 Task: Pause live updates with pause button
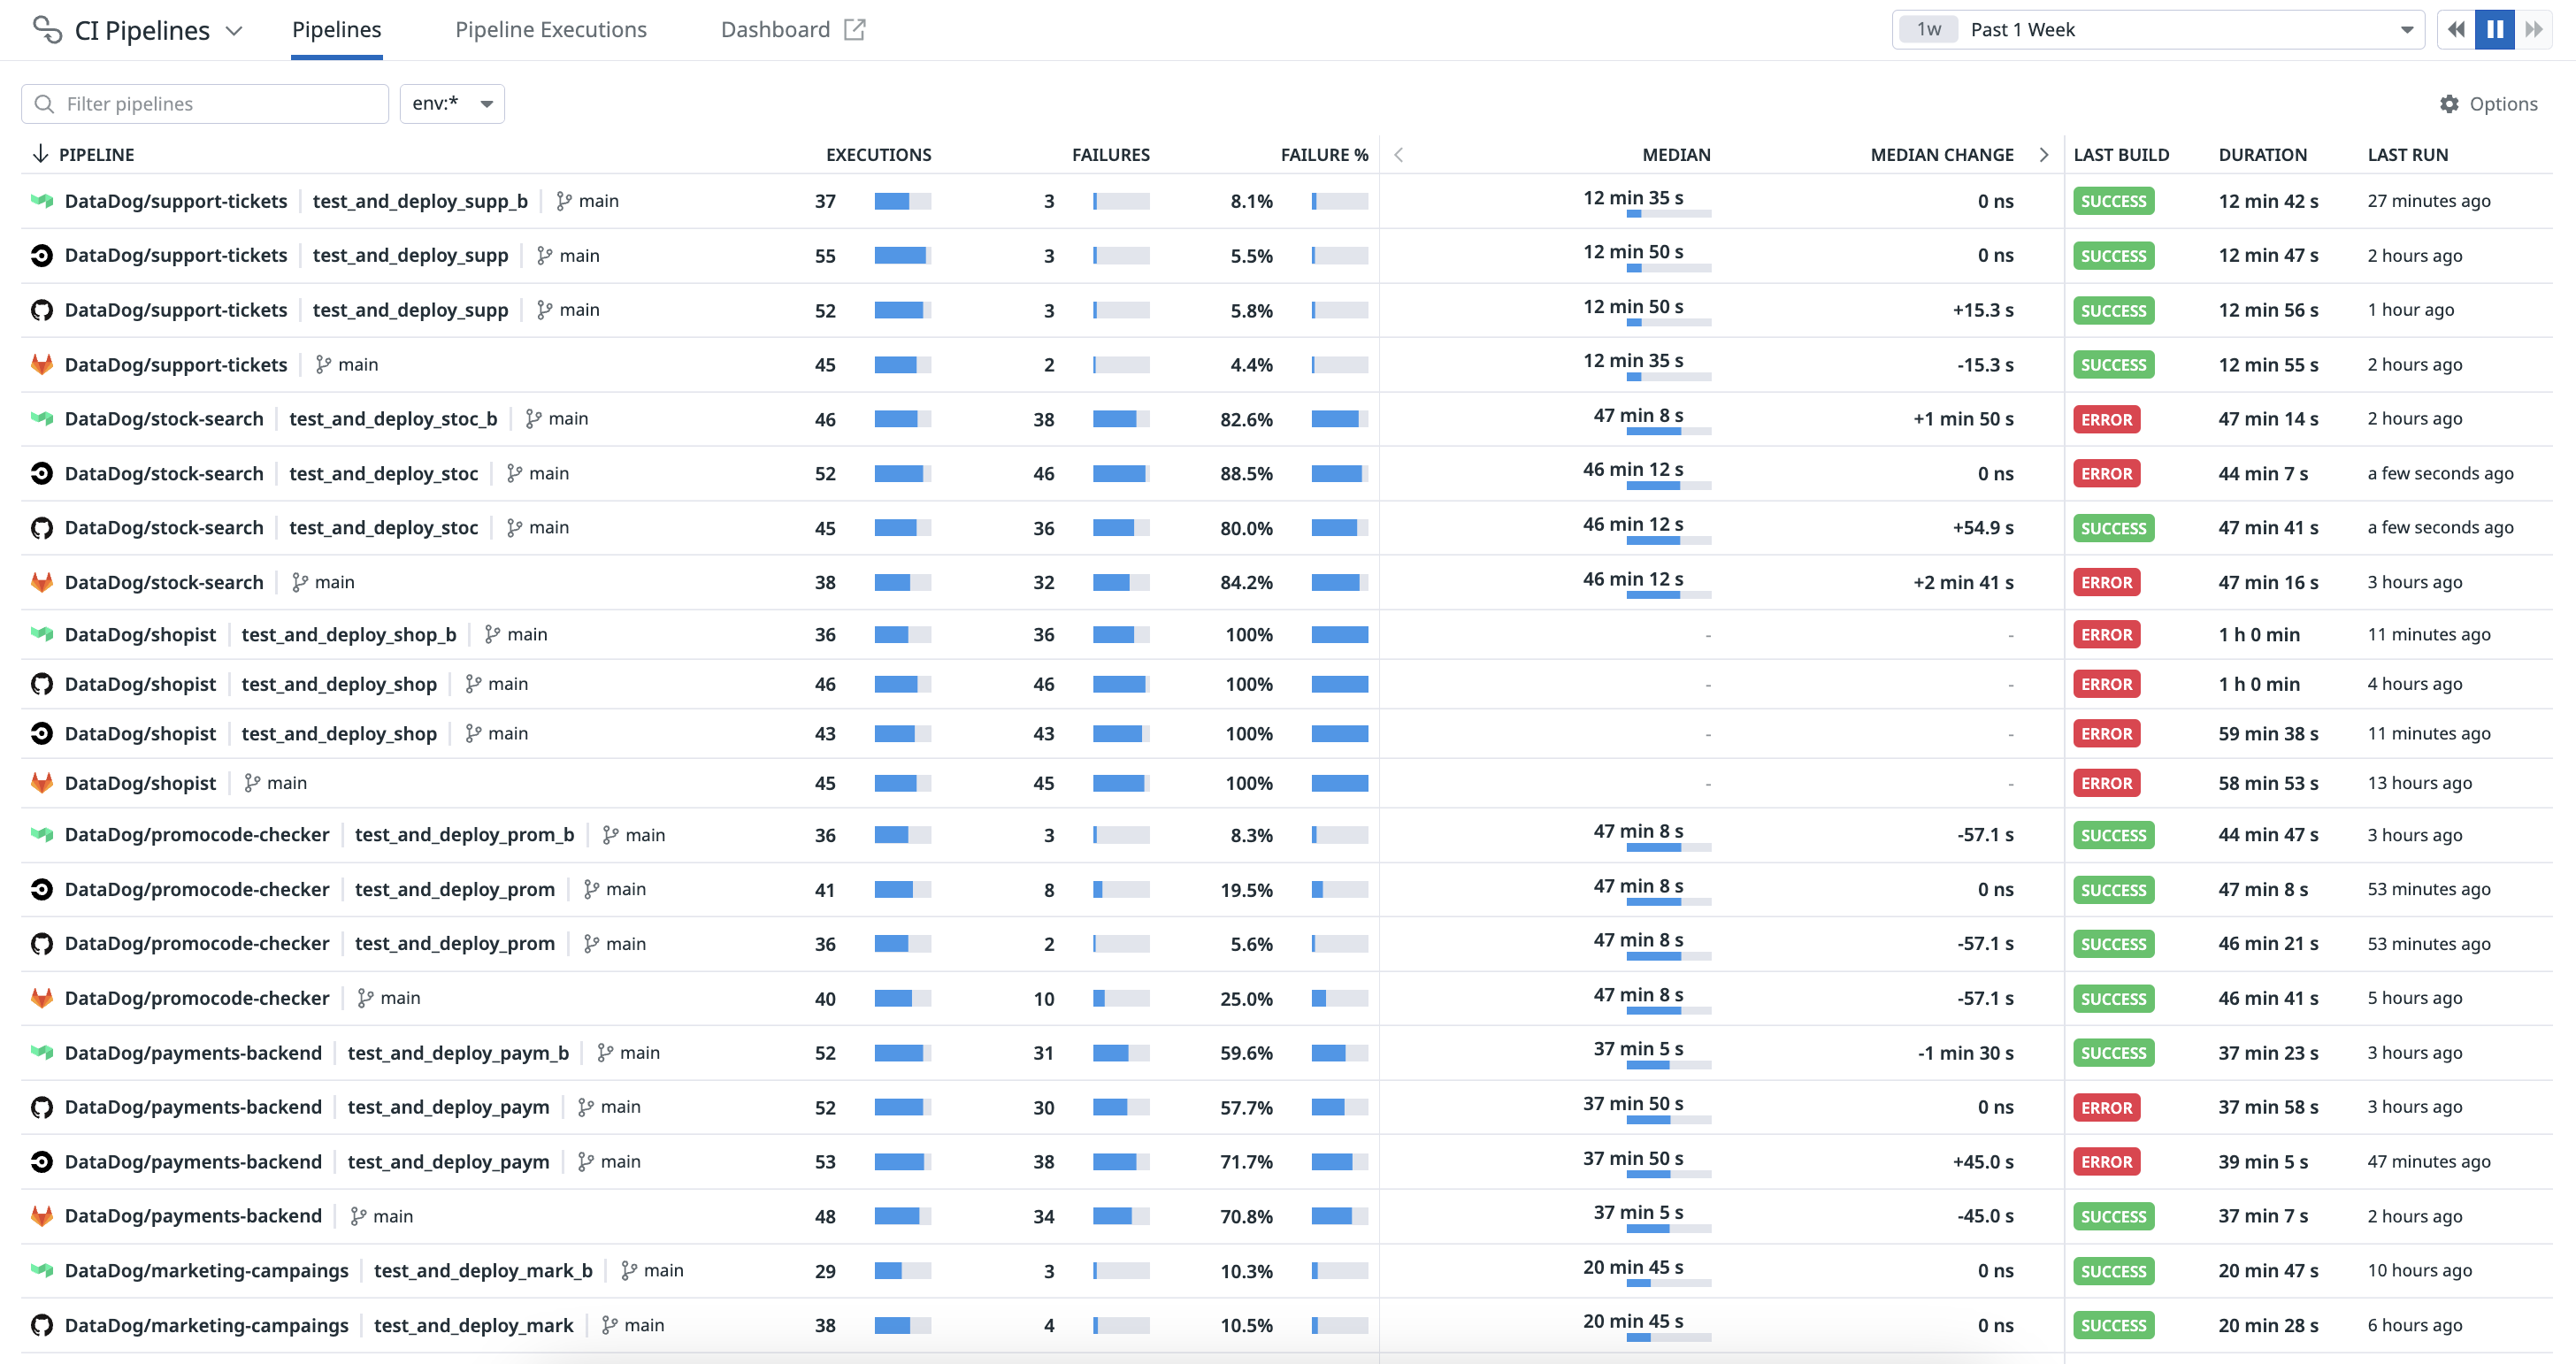click(2495, 30)
